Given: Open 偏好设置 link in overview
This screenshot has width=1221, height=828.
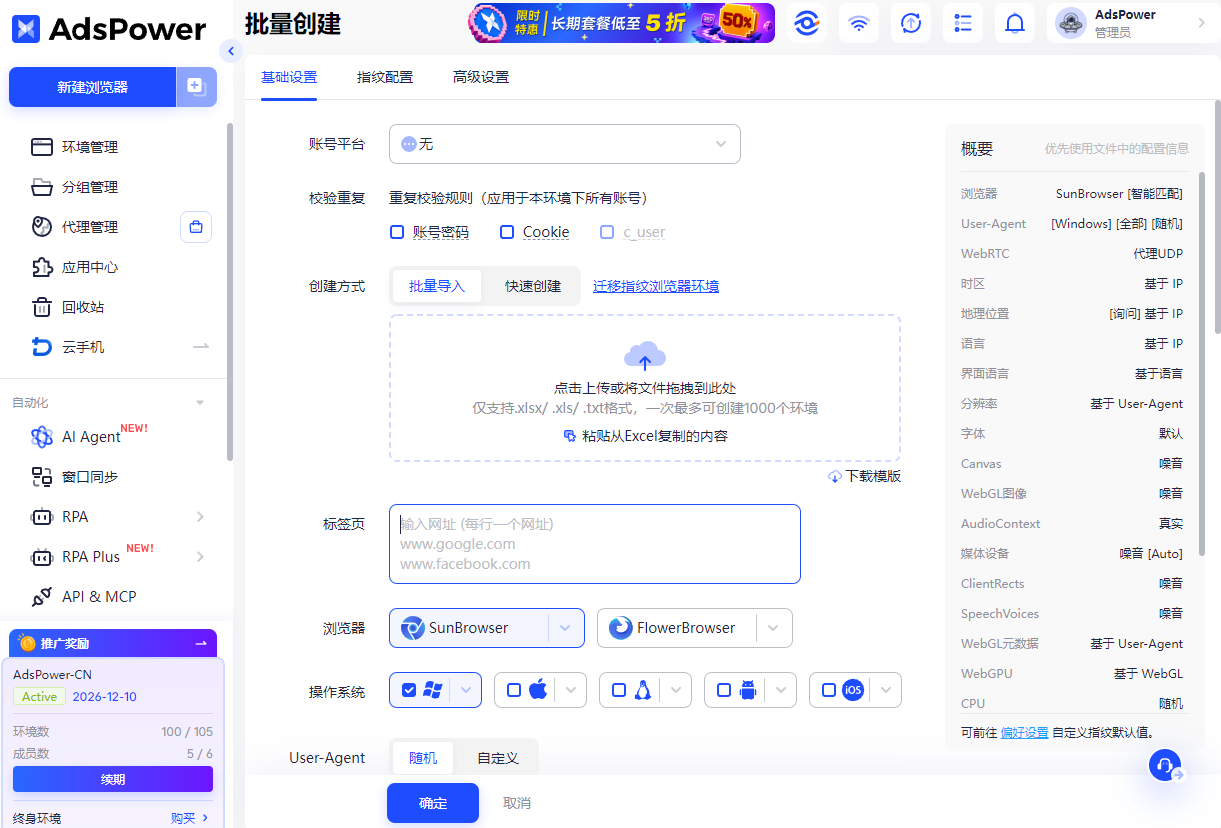Looking at the screenshot, I should point(1024,732).
